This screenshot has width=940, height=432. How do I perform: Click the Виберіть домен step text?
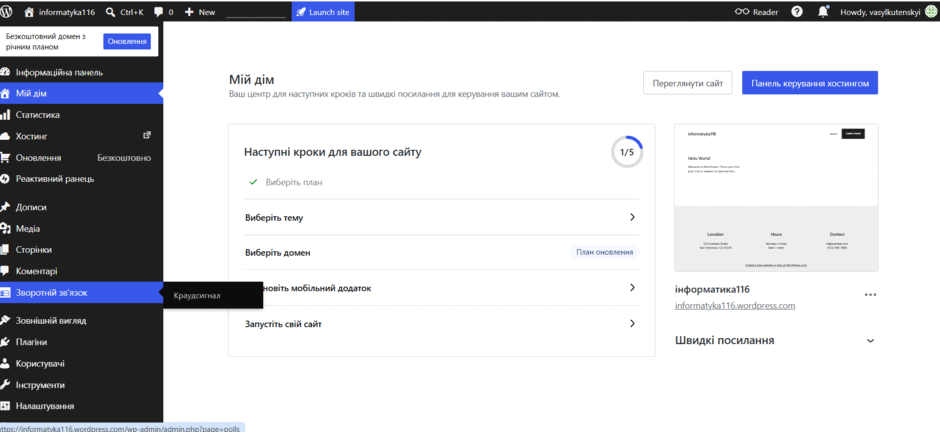278,253
